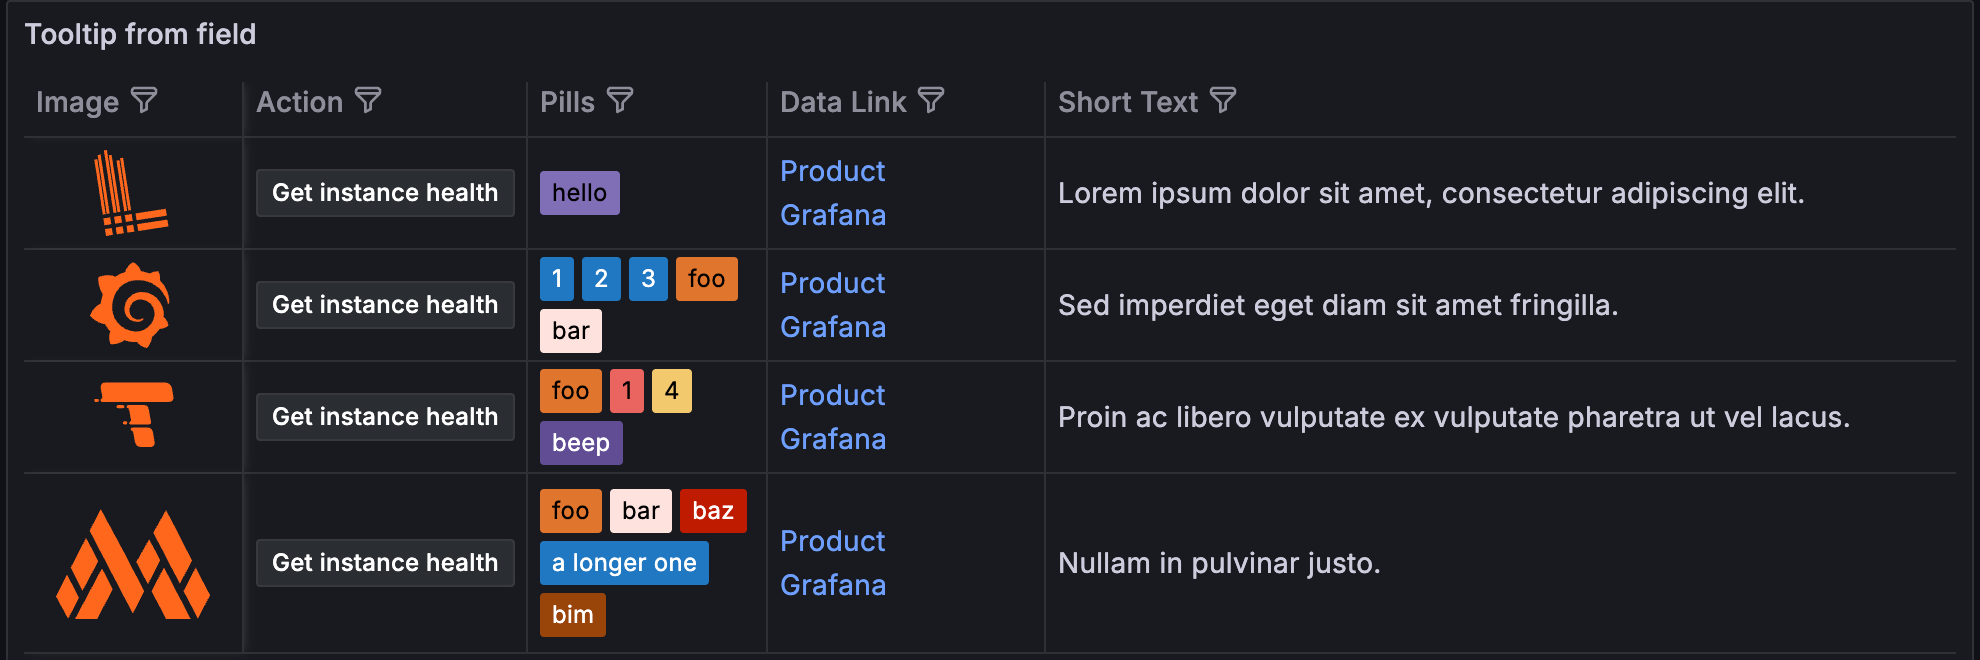Image resolution: width=1980 pixels, height=660 pixels.
Task: Open the Grafana link in second row
Action: coord(832,327)
